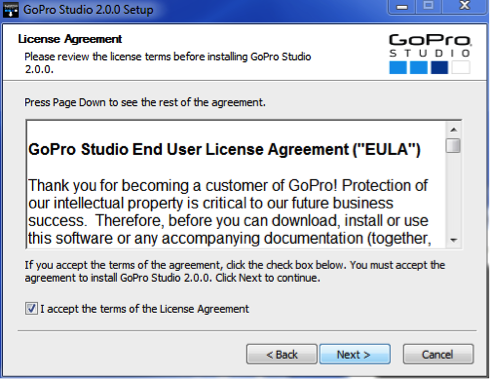The image size is (490, 379).
Task: Click the "GoPro Studio 2.0.0 Setup" title text
Action: tap(88, 10)
